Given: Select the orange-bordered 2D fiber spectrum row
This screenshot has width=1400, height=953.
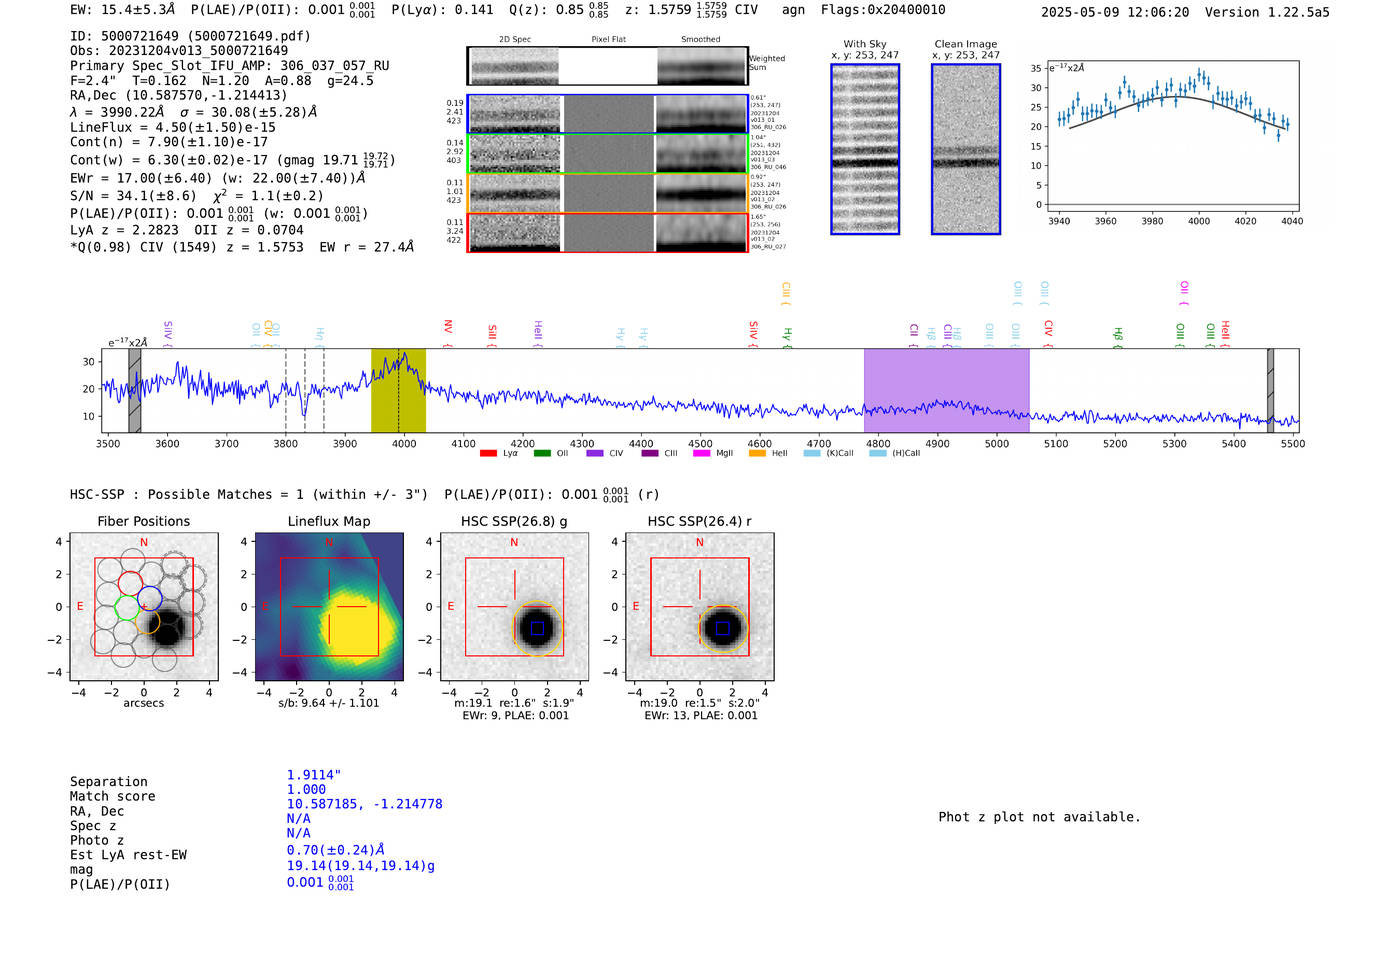Looking at the screenshot, I should click(608, 193).
